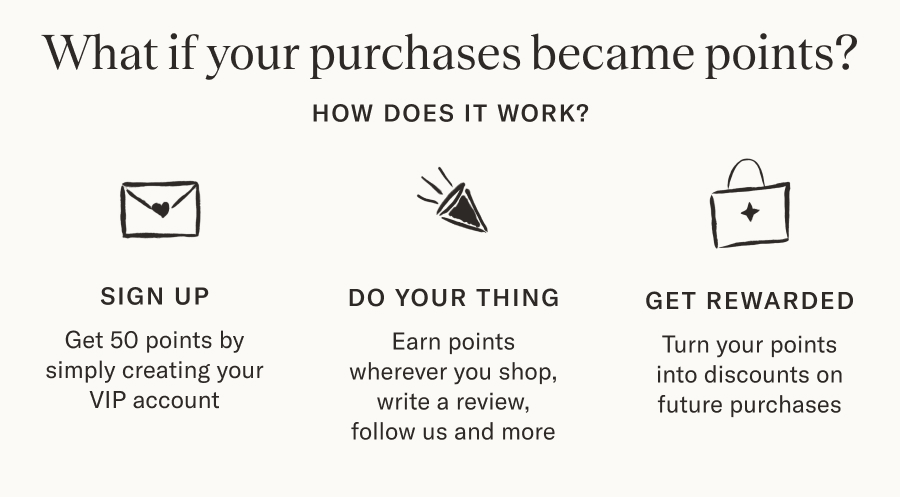Click the shopping bag icon
The height and width of the screenshot is (497, 900).
pos(750,203)
